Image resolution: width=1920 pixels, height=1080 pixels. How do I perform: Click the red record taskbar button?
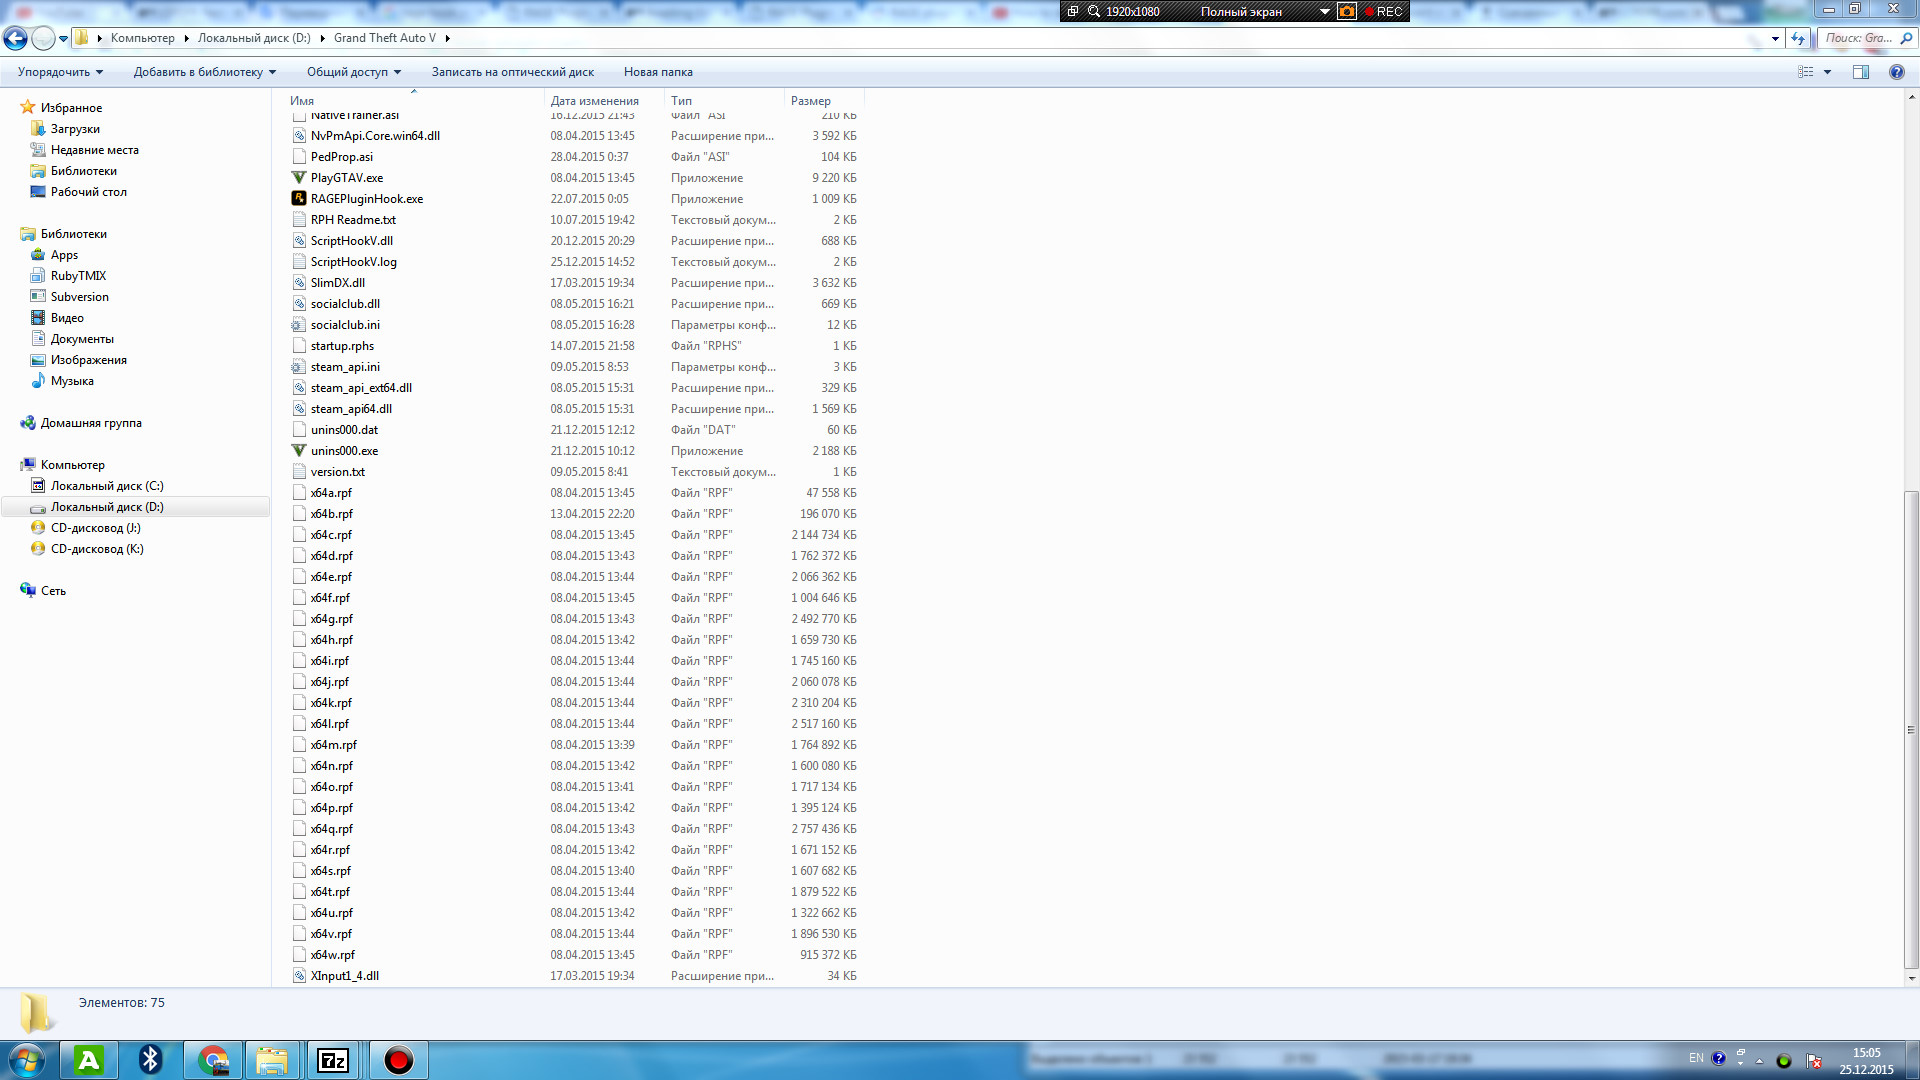[x=398, y=1060]
